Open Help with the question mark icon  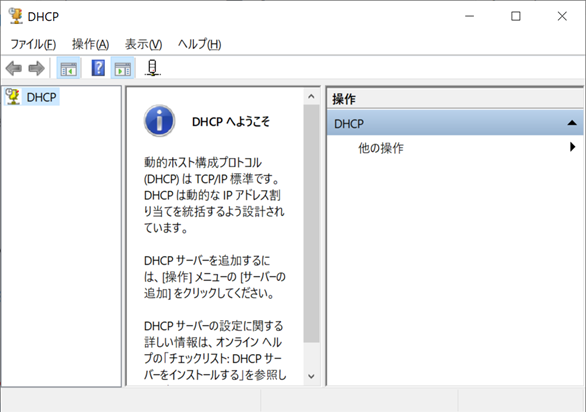tap(98, 68)
